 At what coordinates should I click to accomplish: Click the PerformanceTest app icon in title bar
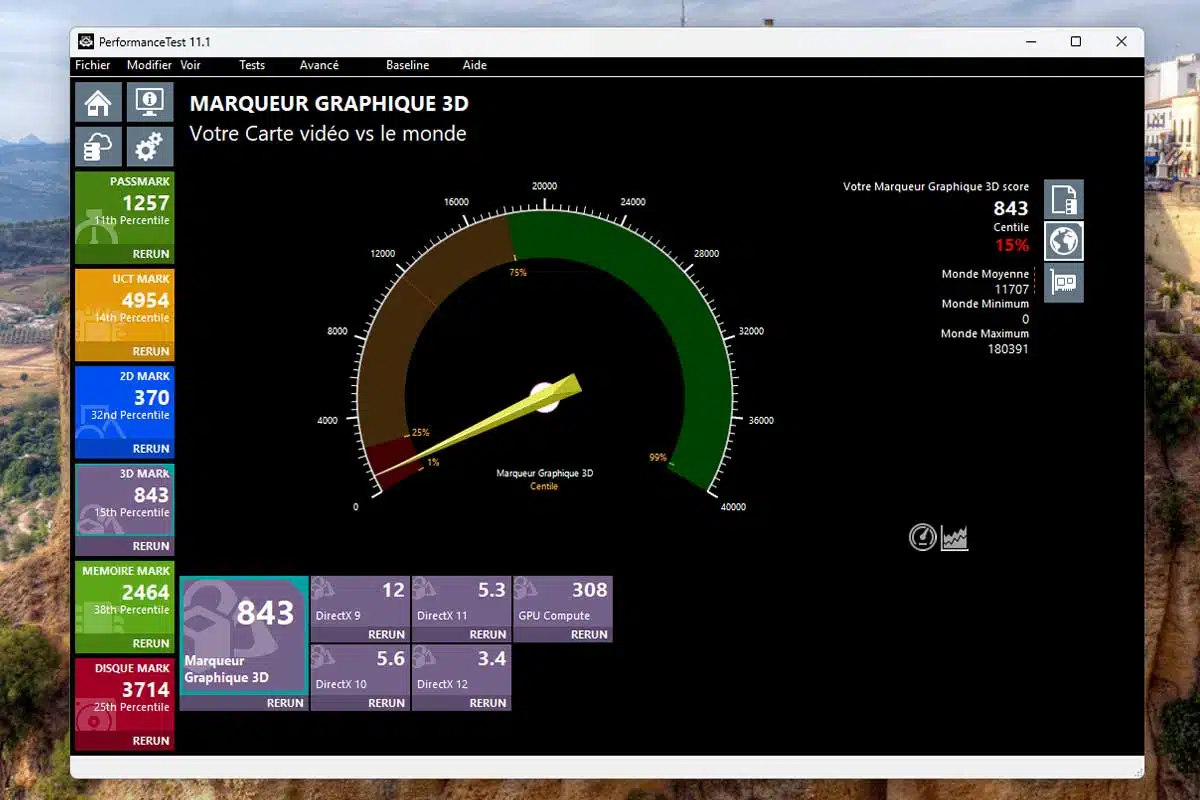(x=85, y=41)
